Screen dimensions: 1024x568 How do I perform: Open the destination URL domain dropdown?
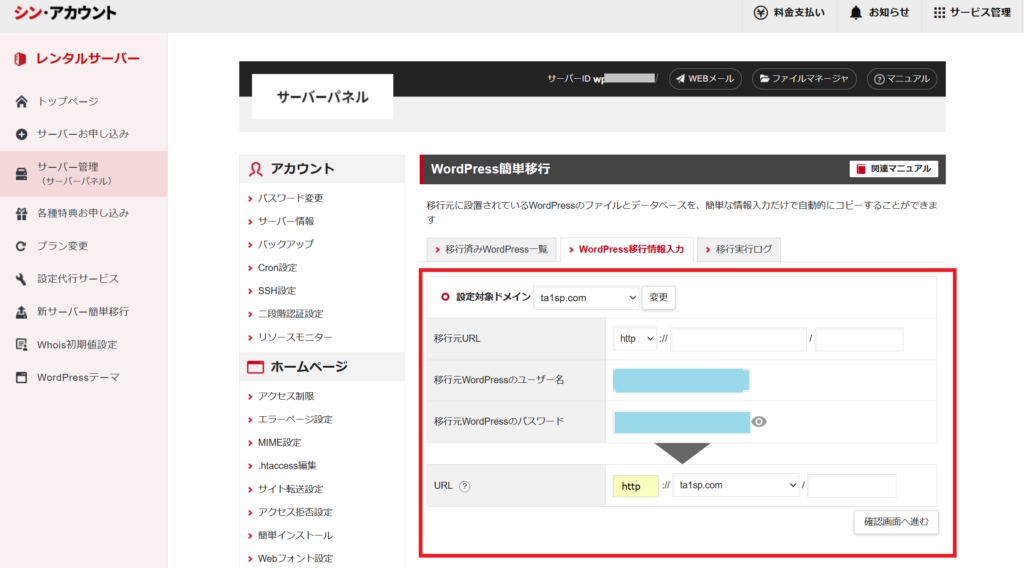(x=736, y=486)
